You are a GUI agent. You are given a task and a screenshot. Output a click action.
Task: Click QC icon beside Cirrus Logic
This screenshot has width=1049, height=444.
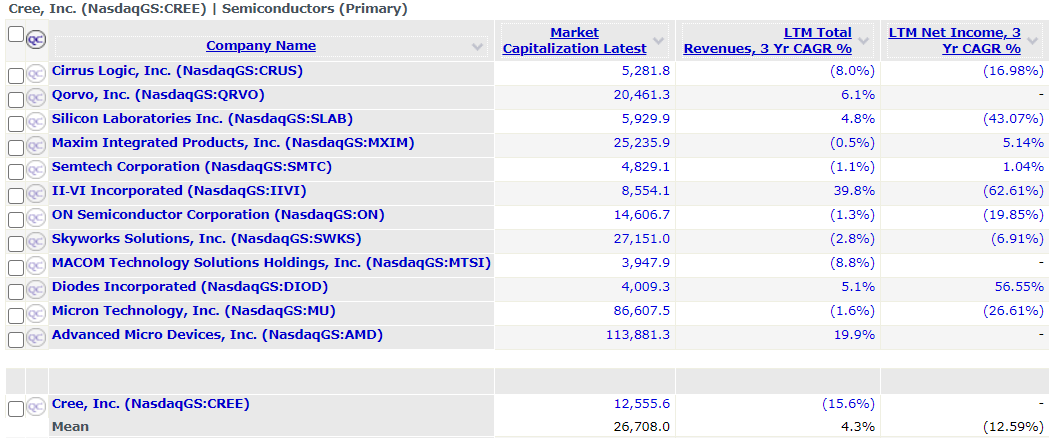coord(35,75)
